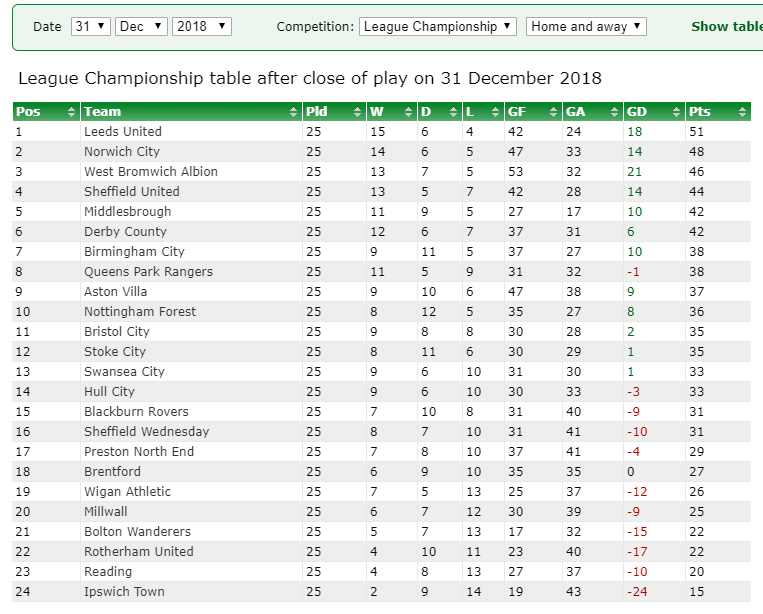Screen dimensions: 763x614
Task: Expand the League Championship competition dropdown
Action: click(437, 26)
